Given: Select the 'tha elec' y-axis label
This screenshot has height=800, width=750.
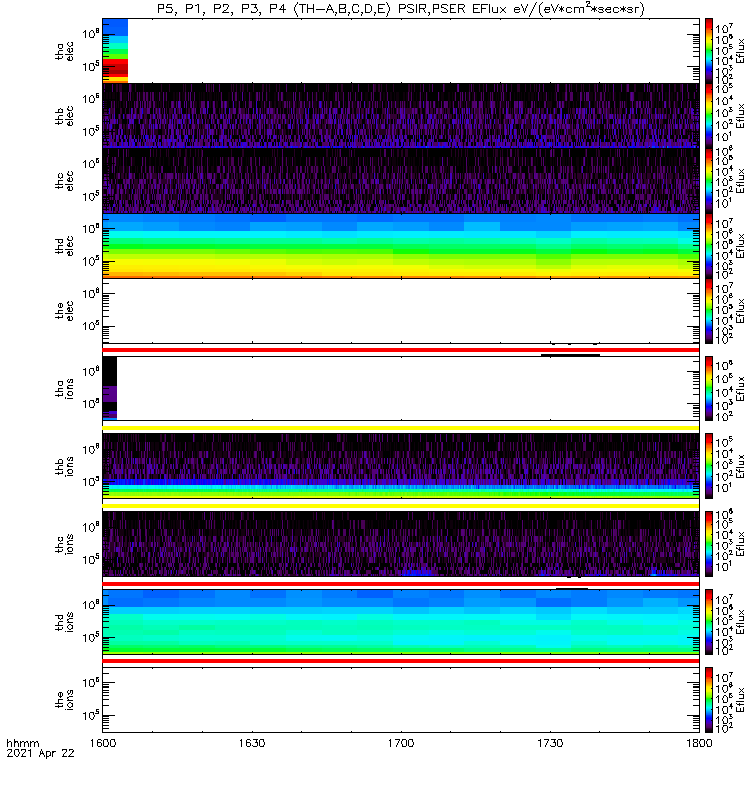Looking at the screenshot, I should [x=64, y=51].
